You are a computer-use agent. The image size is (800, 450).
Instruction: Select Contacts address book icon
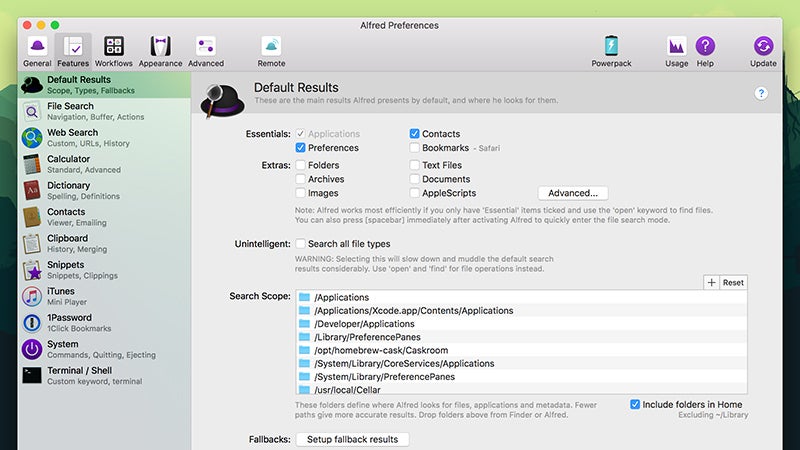pos(32,217)
